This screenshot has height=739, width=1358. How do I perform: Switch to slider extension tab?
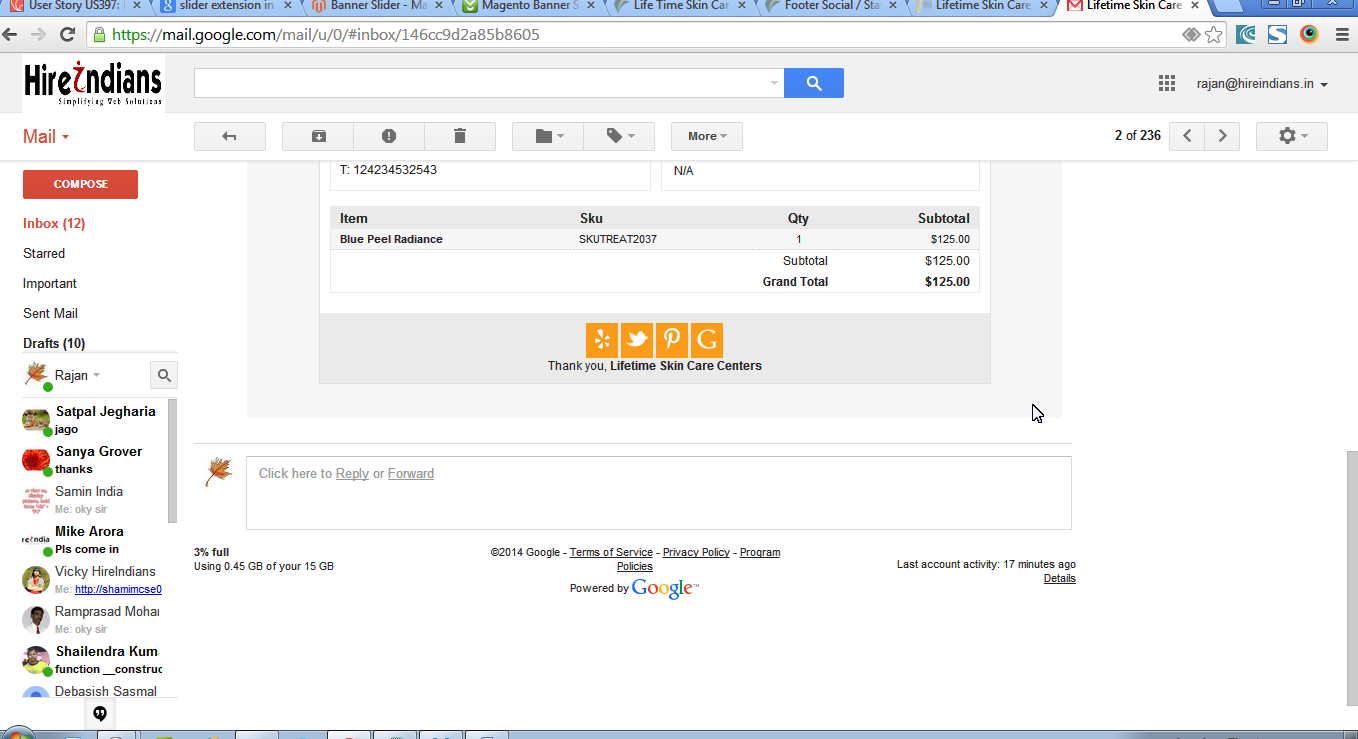pos(226,6)
